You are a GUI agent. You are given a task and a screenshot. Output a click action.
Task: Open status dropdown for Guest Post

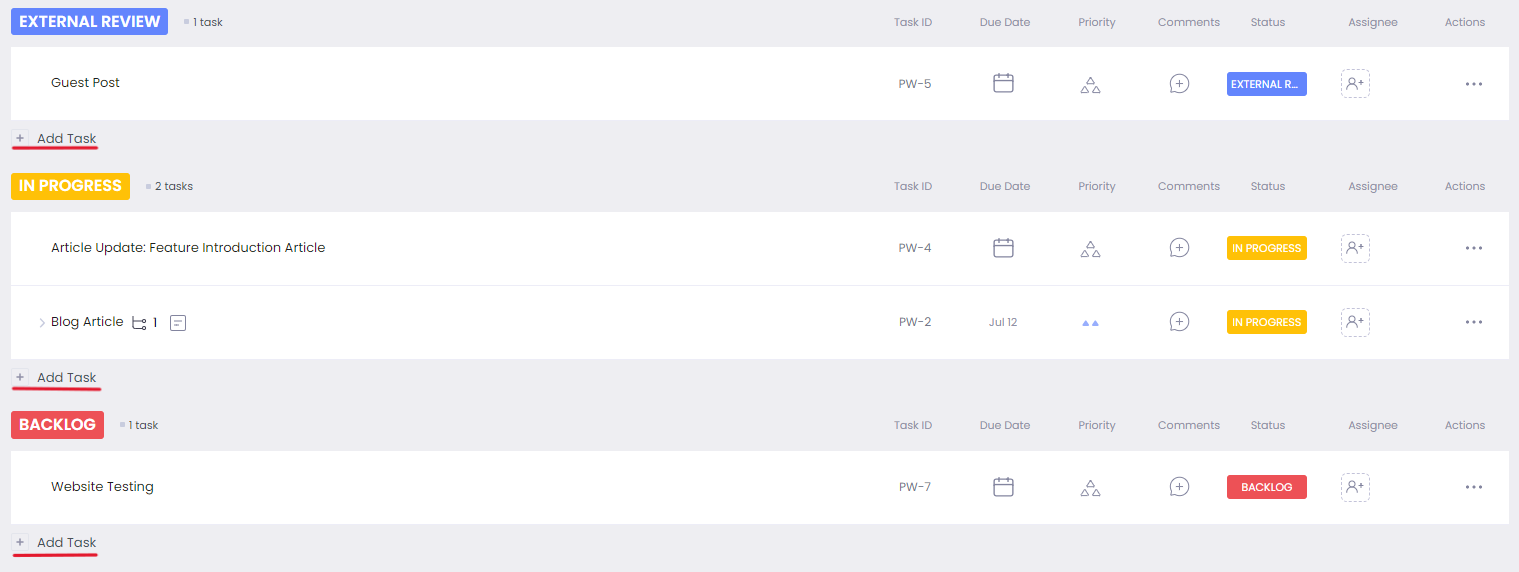[x=1266, y=84]
